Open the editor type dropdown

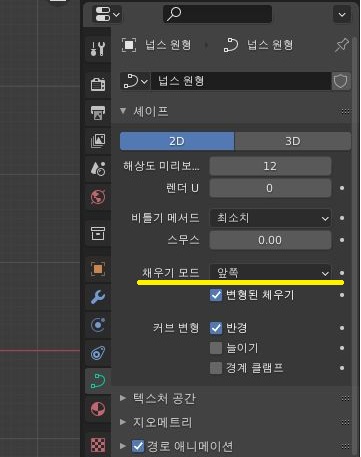(x=107, y=14)
